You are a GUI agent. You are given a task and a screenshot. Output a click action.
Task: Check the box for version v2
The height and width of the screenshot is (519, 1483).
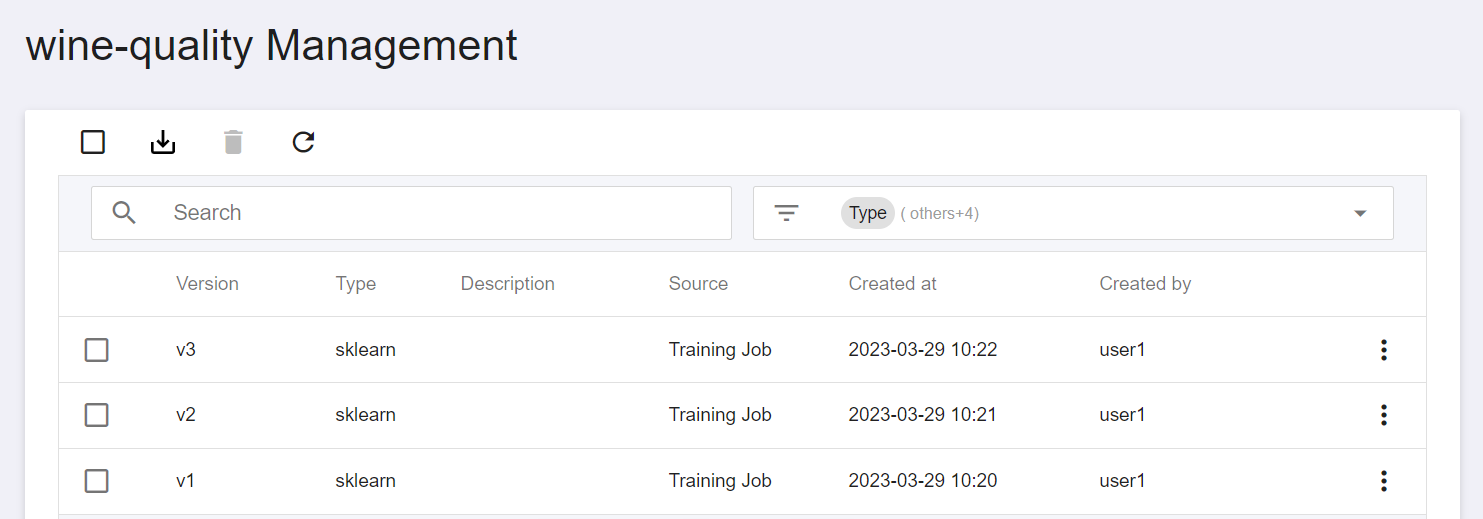point(96,415)
